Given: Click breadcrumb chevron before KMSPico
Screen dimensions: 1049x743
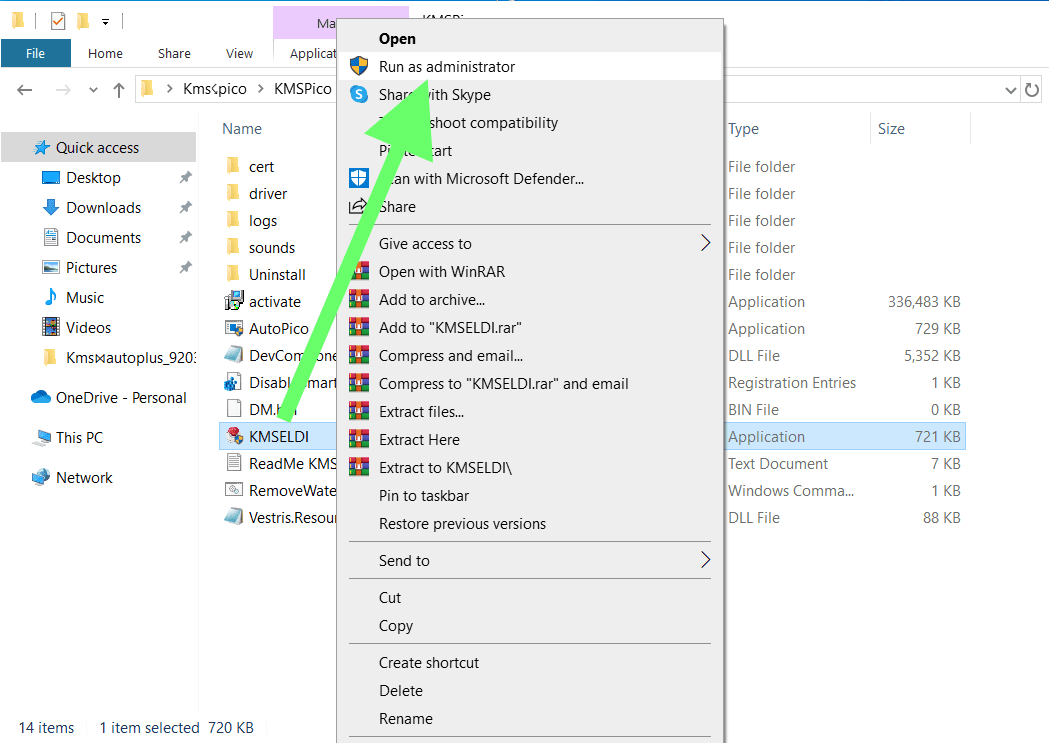Looking at the screenshot, I should point(260,88).
